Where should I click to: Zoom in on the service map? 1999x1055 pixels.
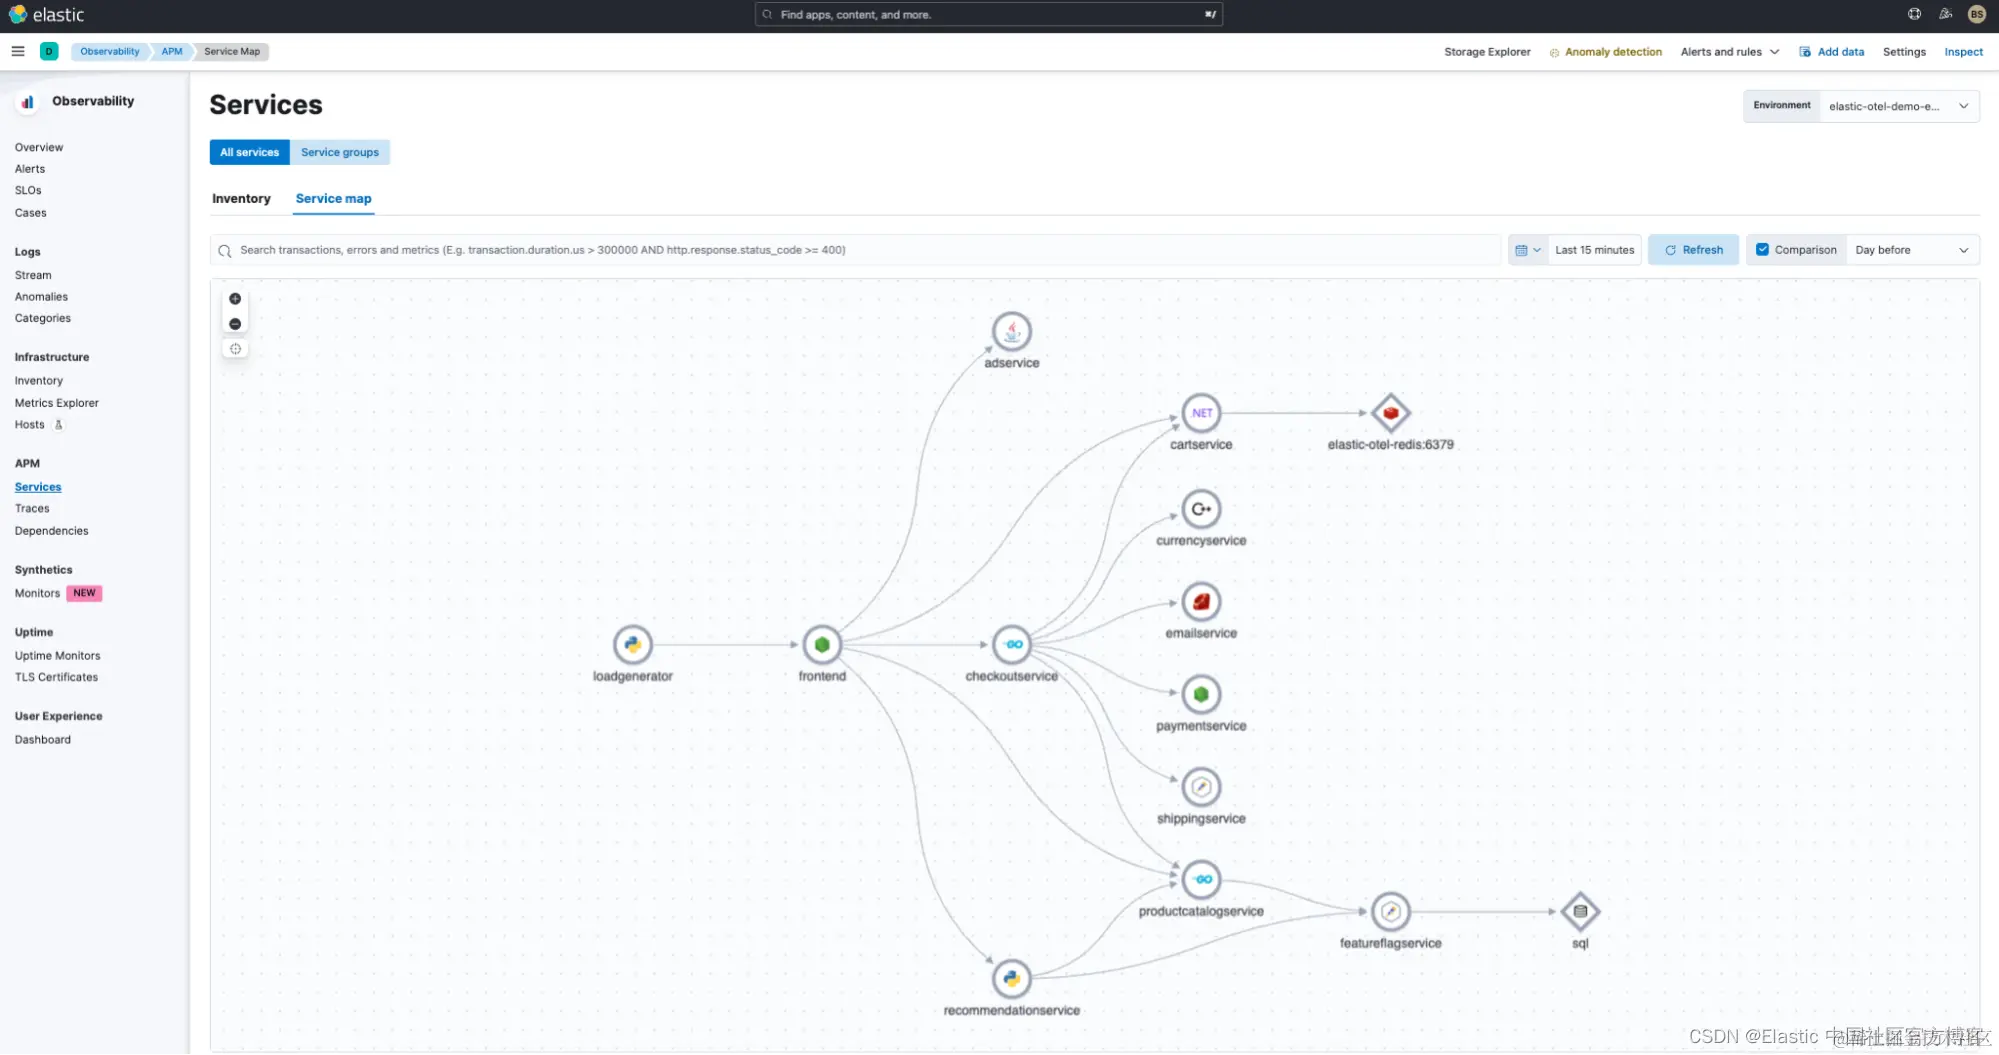pyautogui.click(x=235, y=299)
